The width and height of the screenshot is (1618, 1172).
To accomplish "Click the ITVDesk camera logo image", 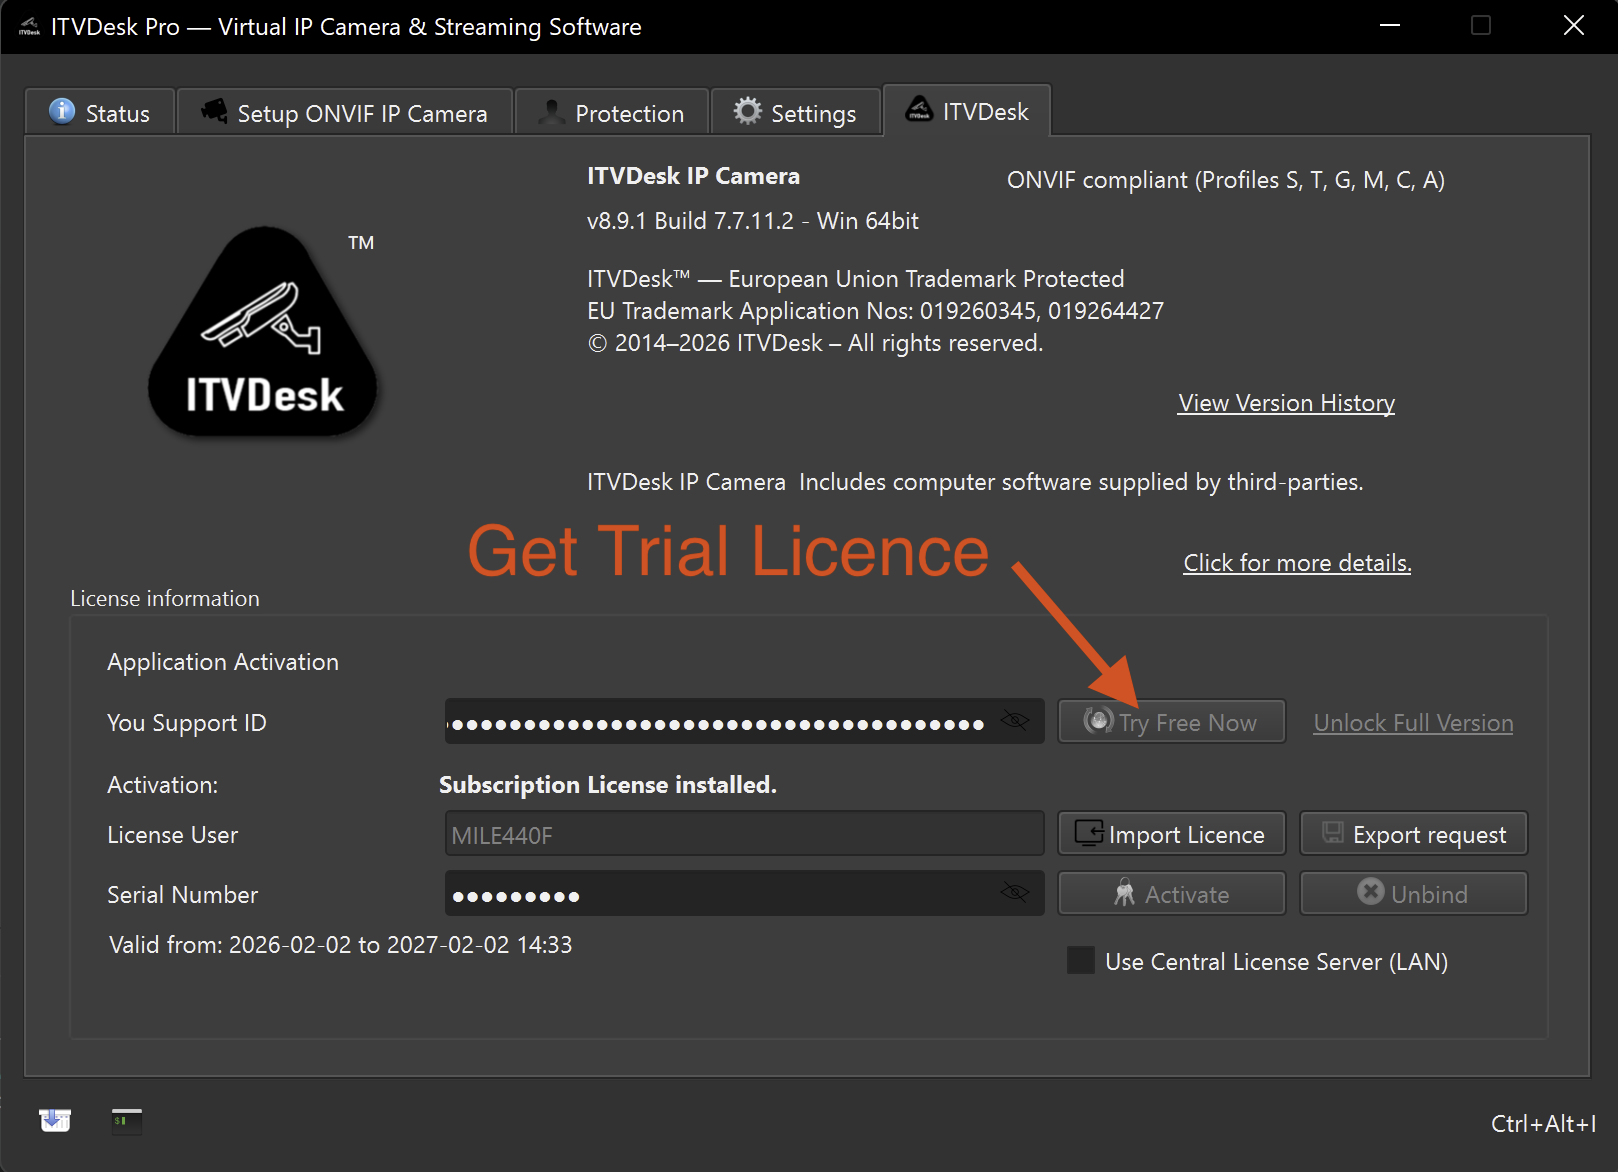I will (x=263, y=333).
